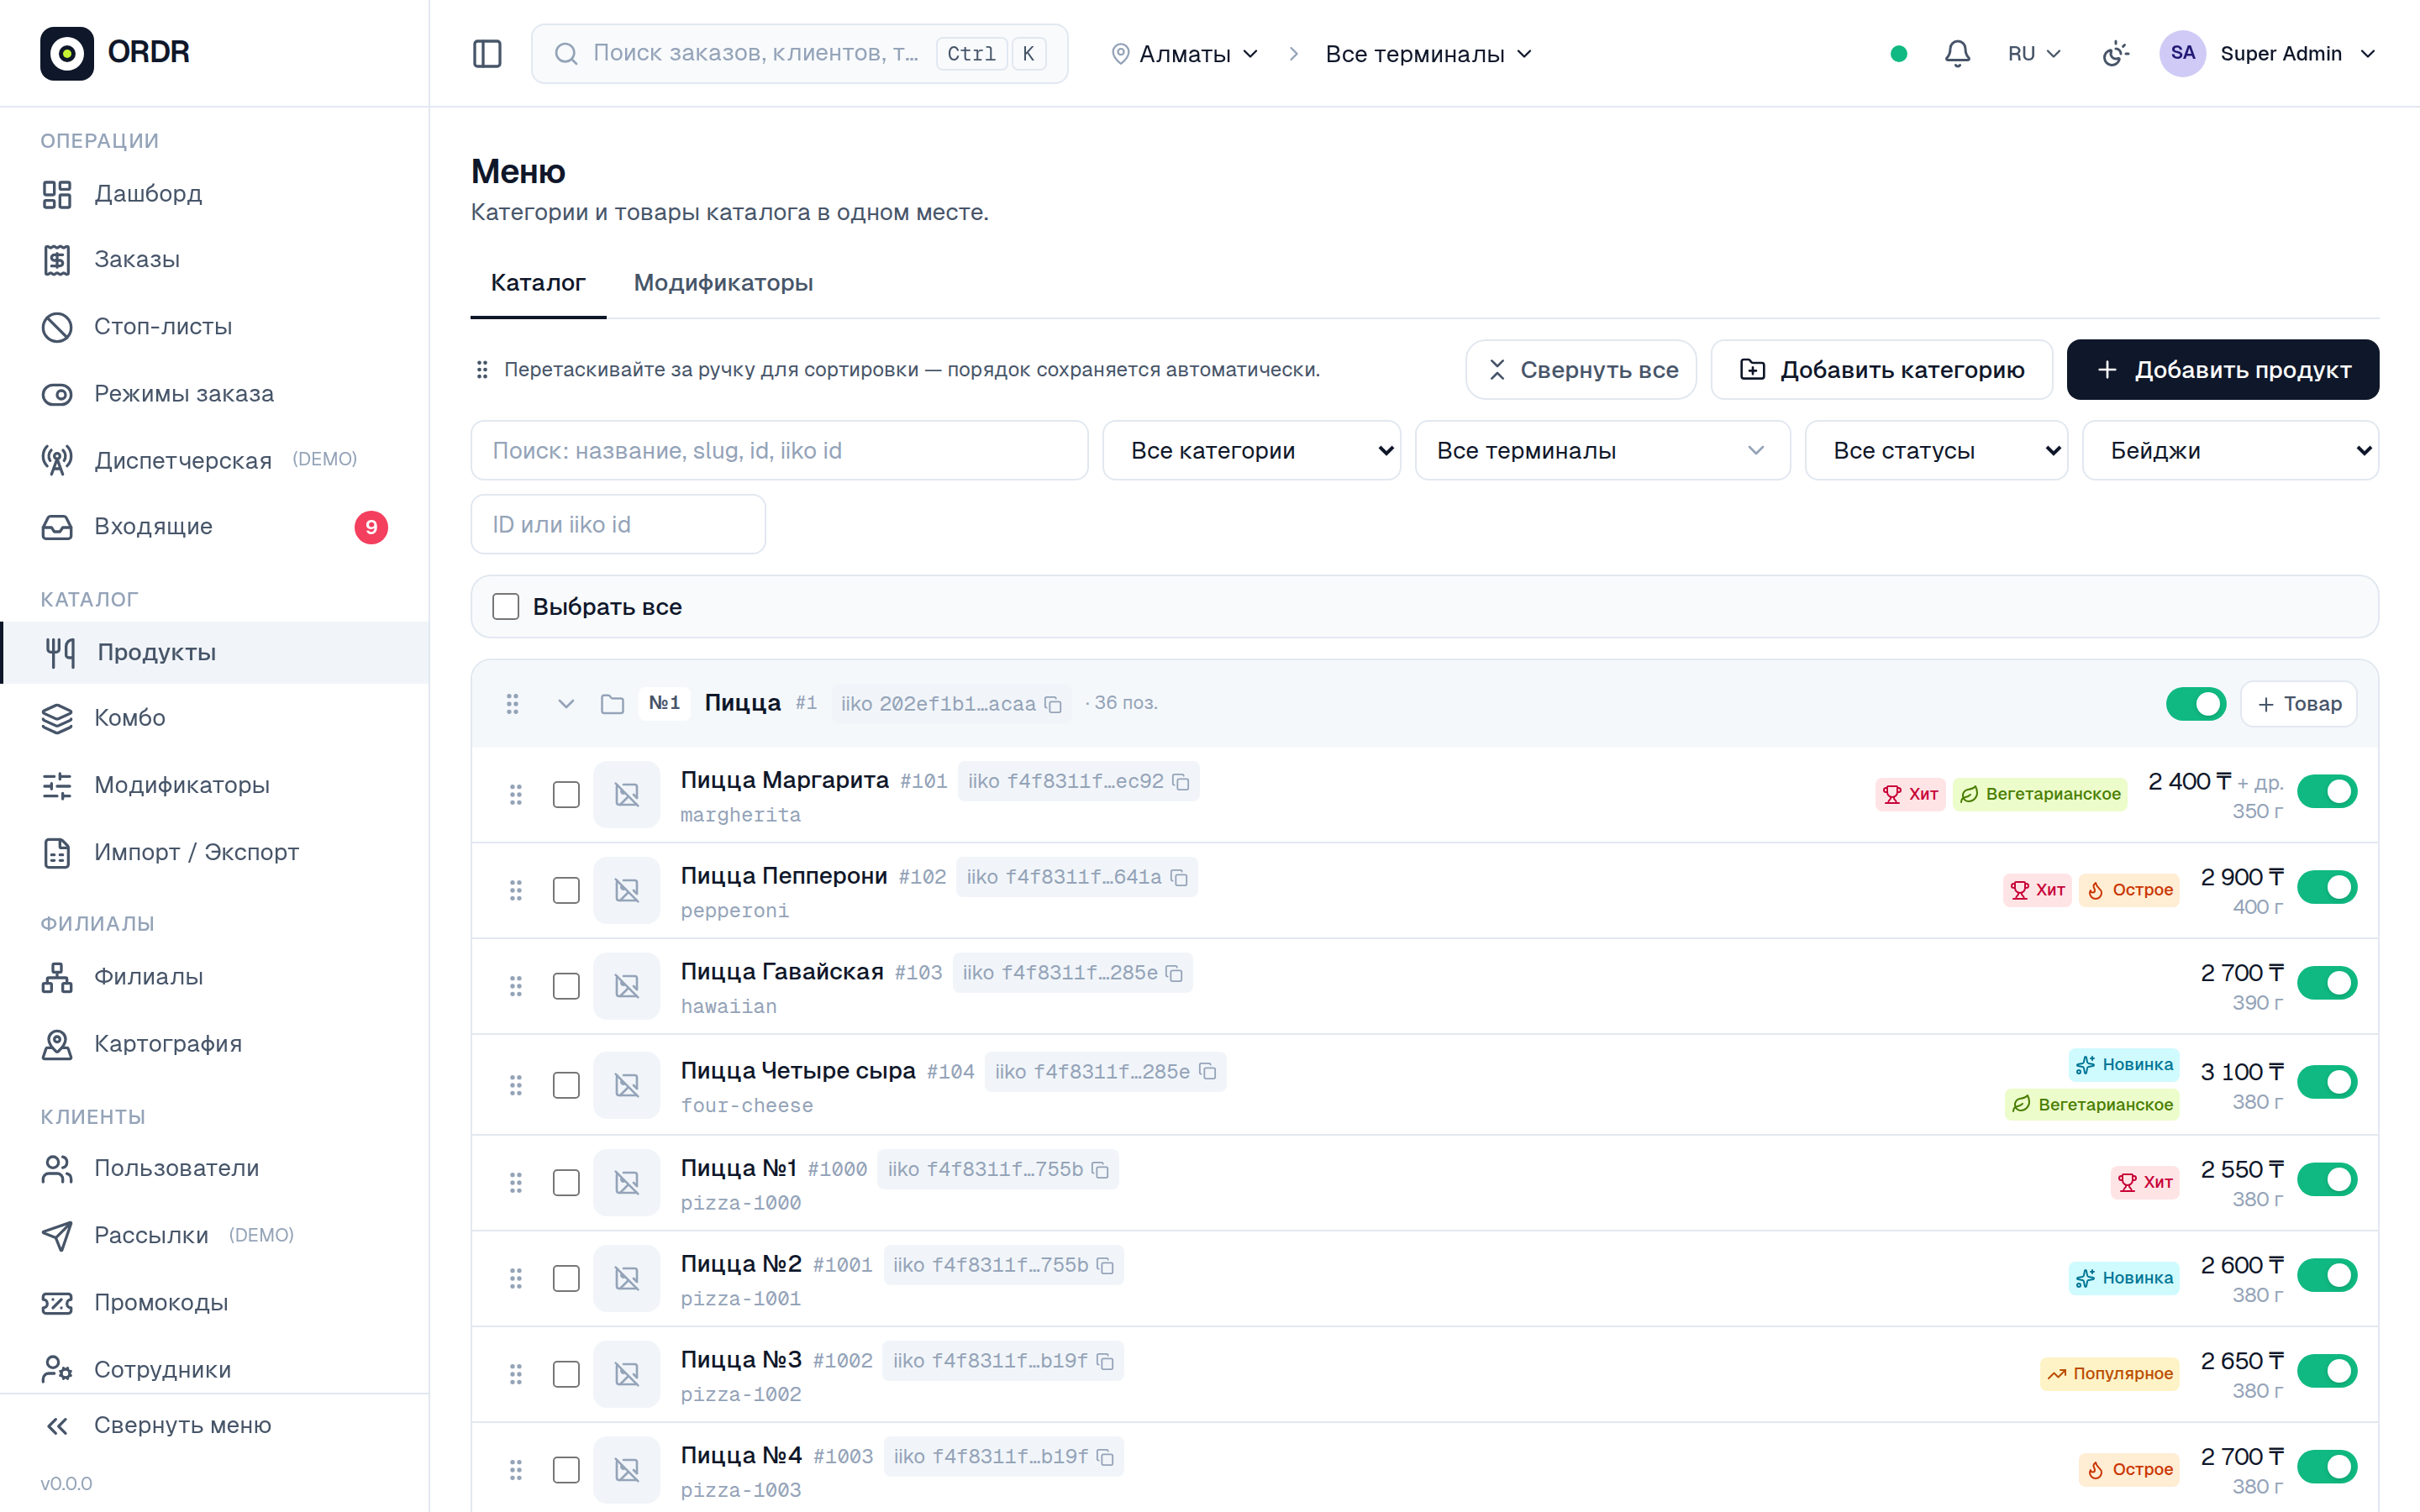Open the Все терминалы filter dropdown
The image size is (2420, 1512).
(x=1602, y=451)
